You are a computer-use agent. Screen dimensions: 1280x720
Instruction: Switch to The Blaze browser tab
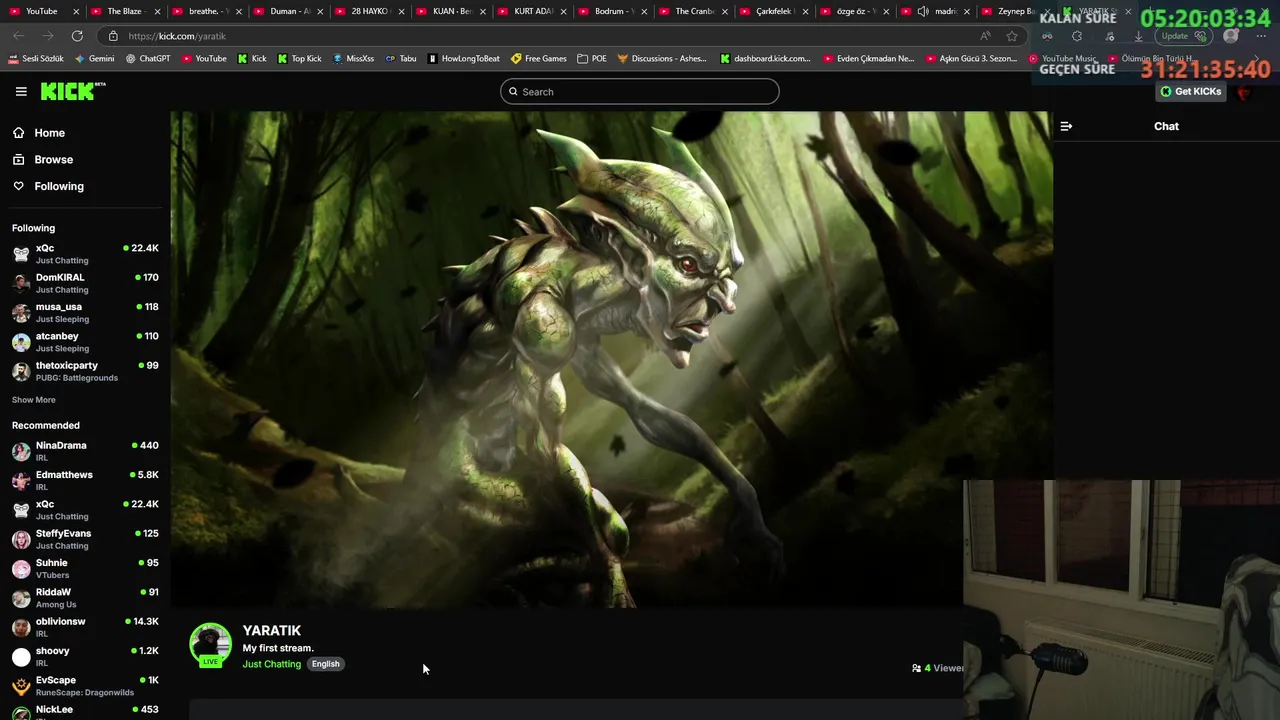(x=125, y=11)
